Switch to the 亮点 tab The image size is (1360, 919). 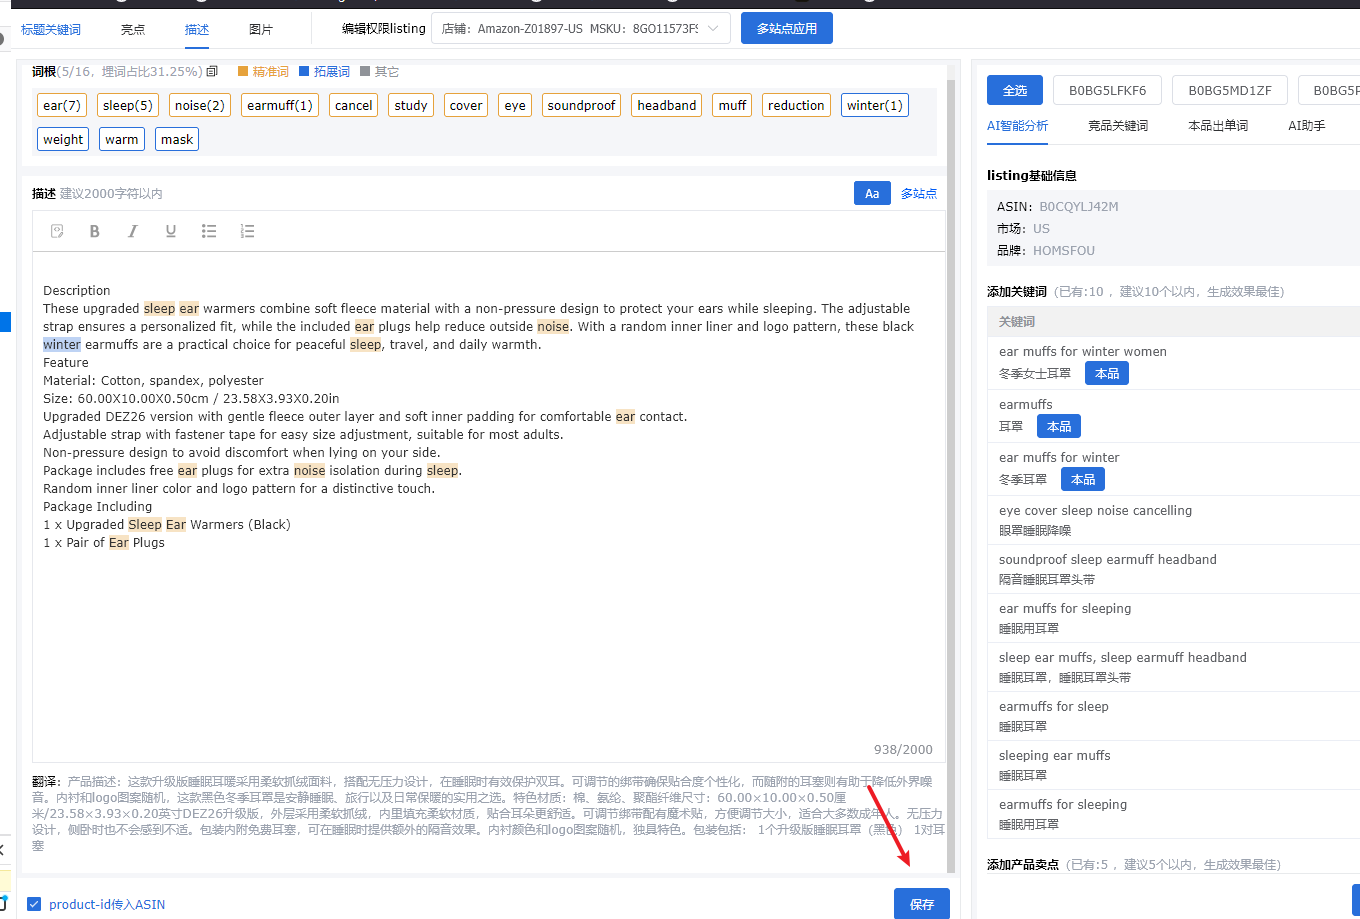(133, 29)
